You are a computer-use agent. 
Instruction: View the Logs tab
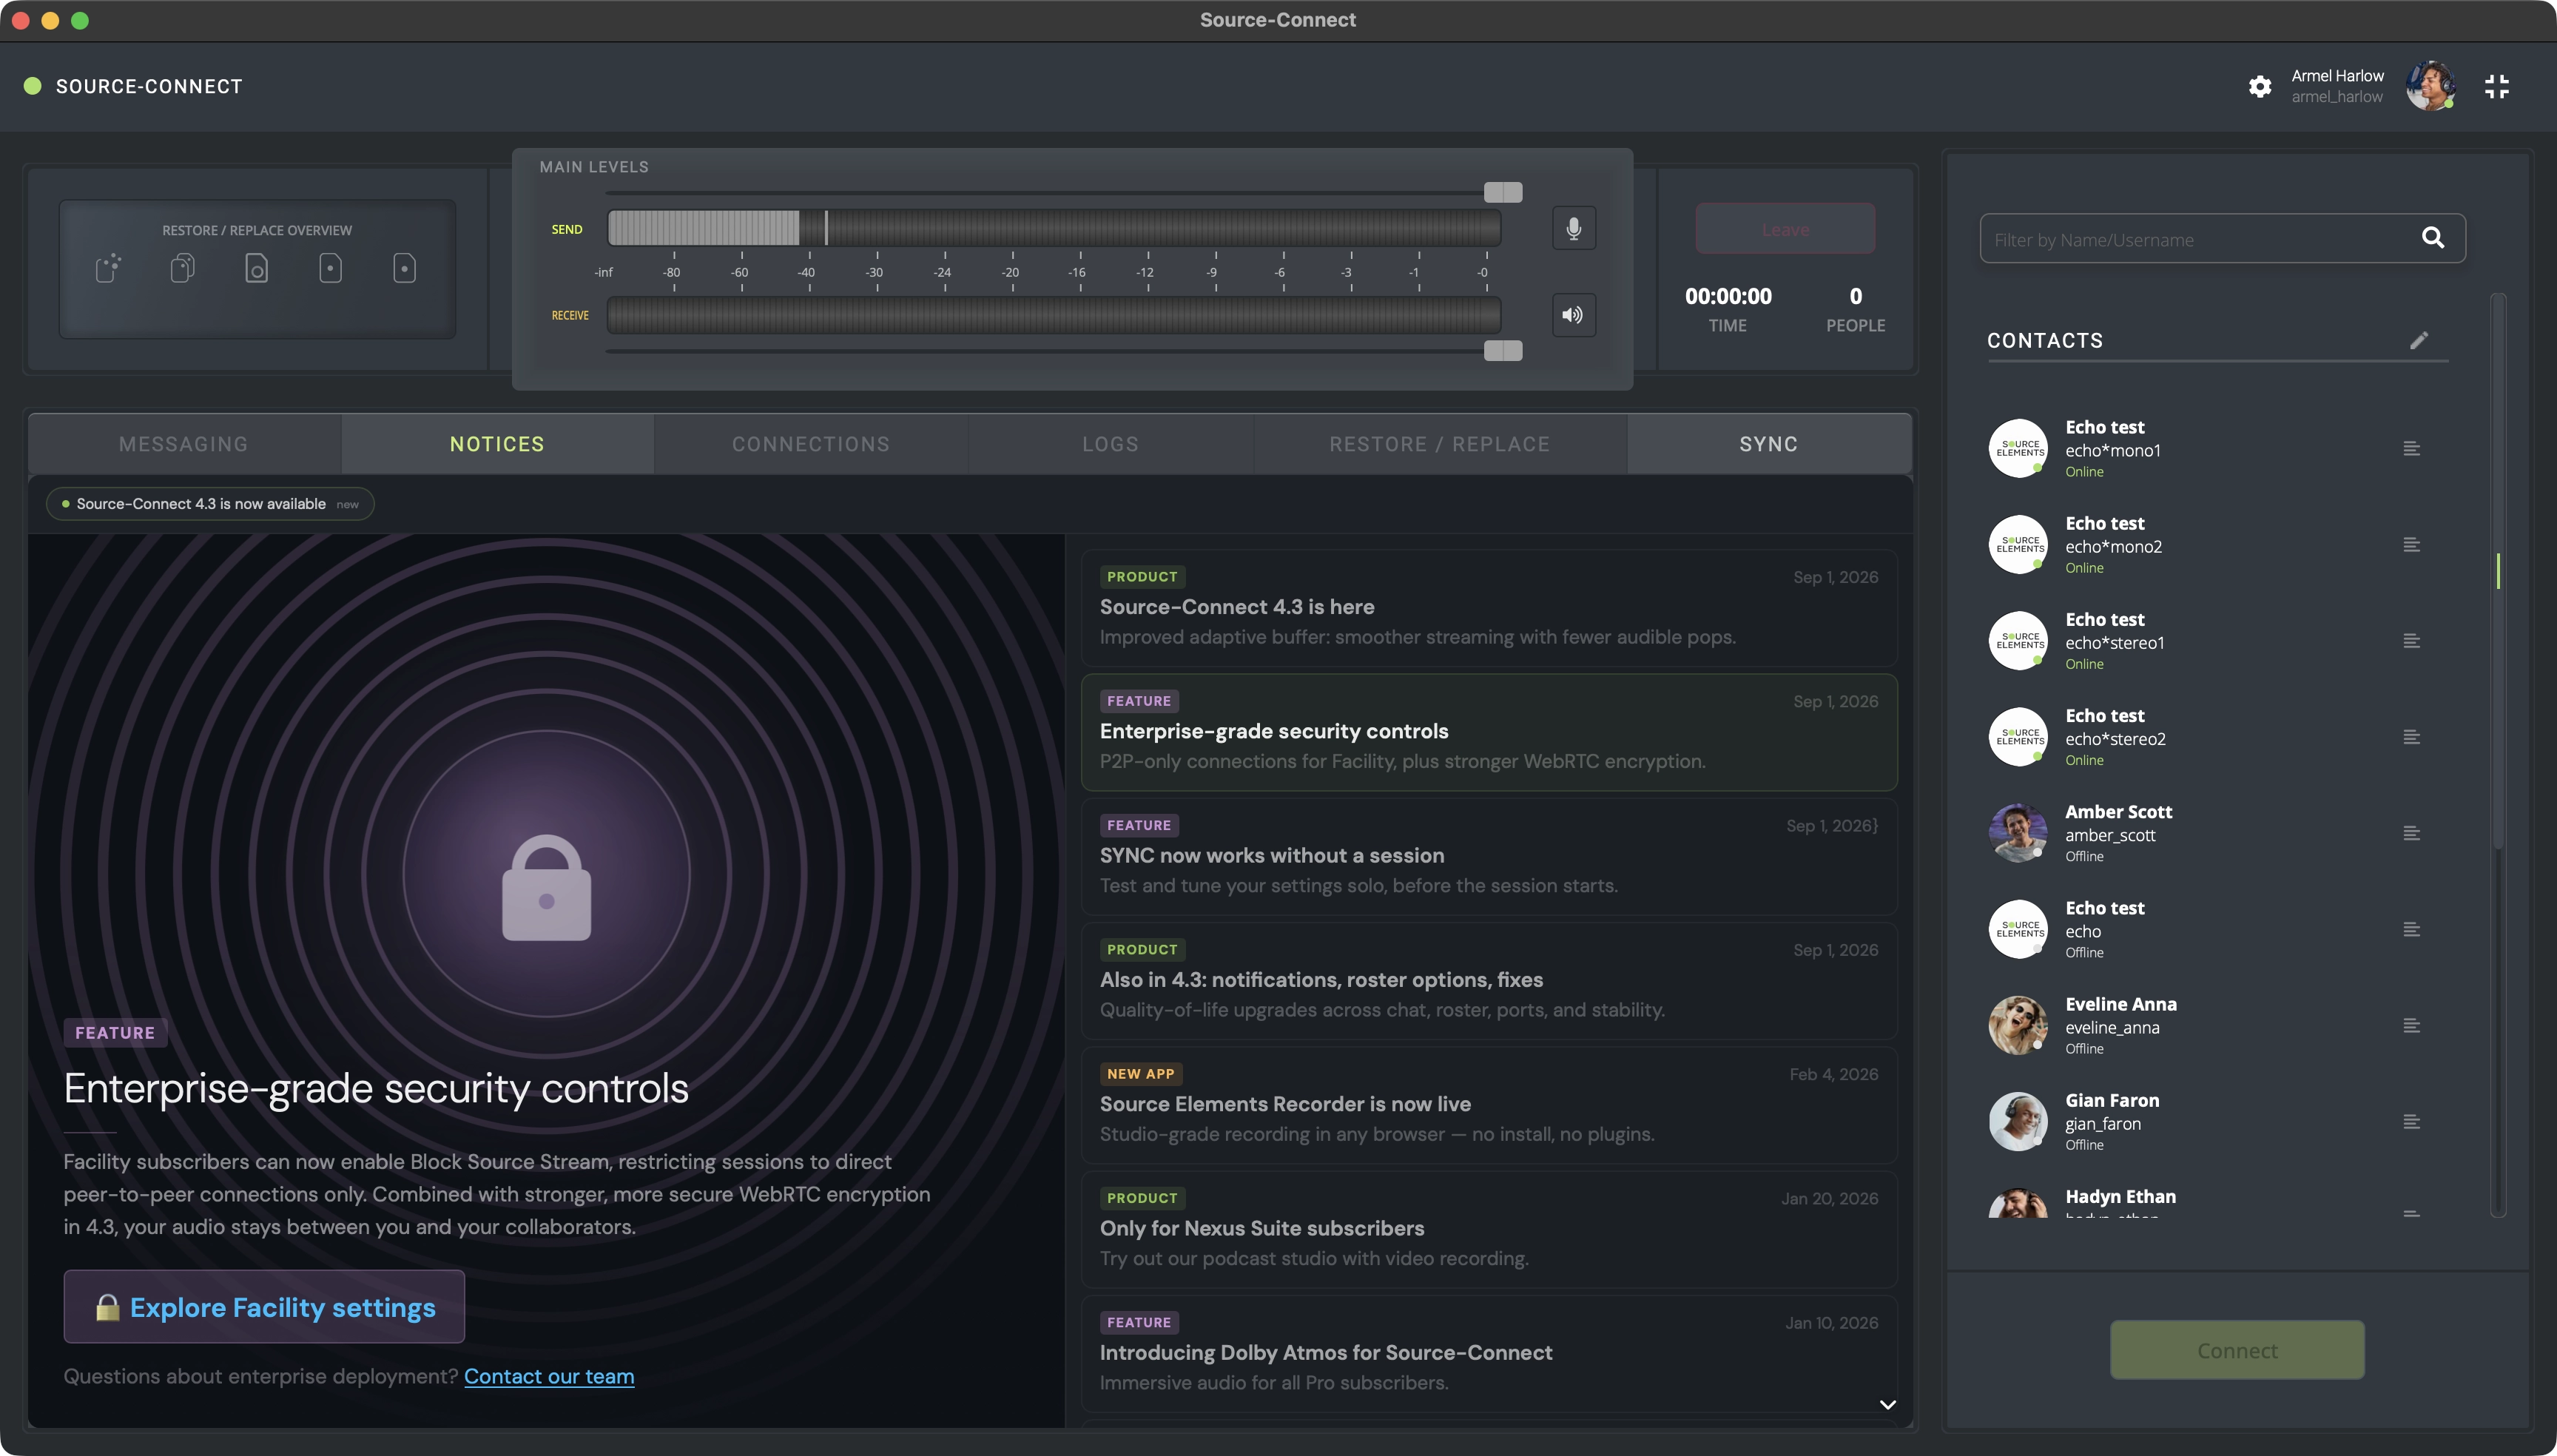1110,444
